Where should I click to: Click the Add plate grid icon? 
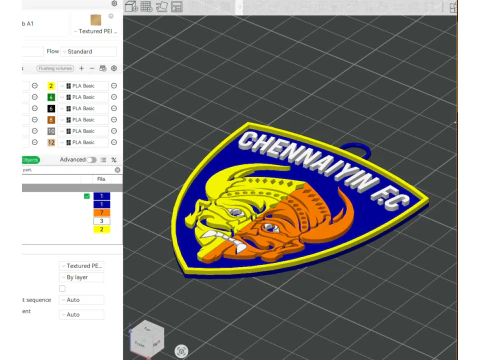pos(146,7)
